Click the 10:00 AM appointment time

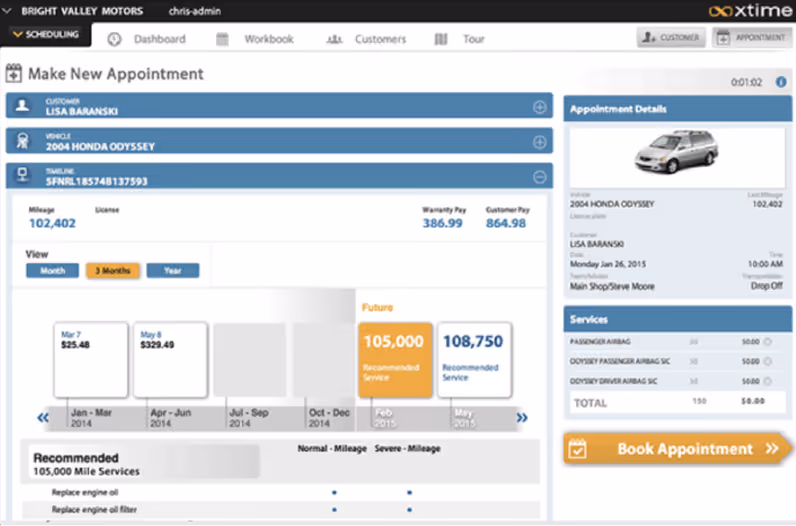pos(765,264)
